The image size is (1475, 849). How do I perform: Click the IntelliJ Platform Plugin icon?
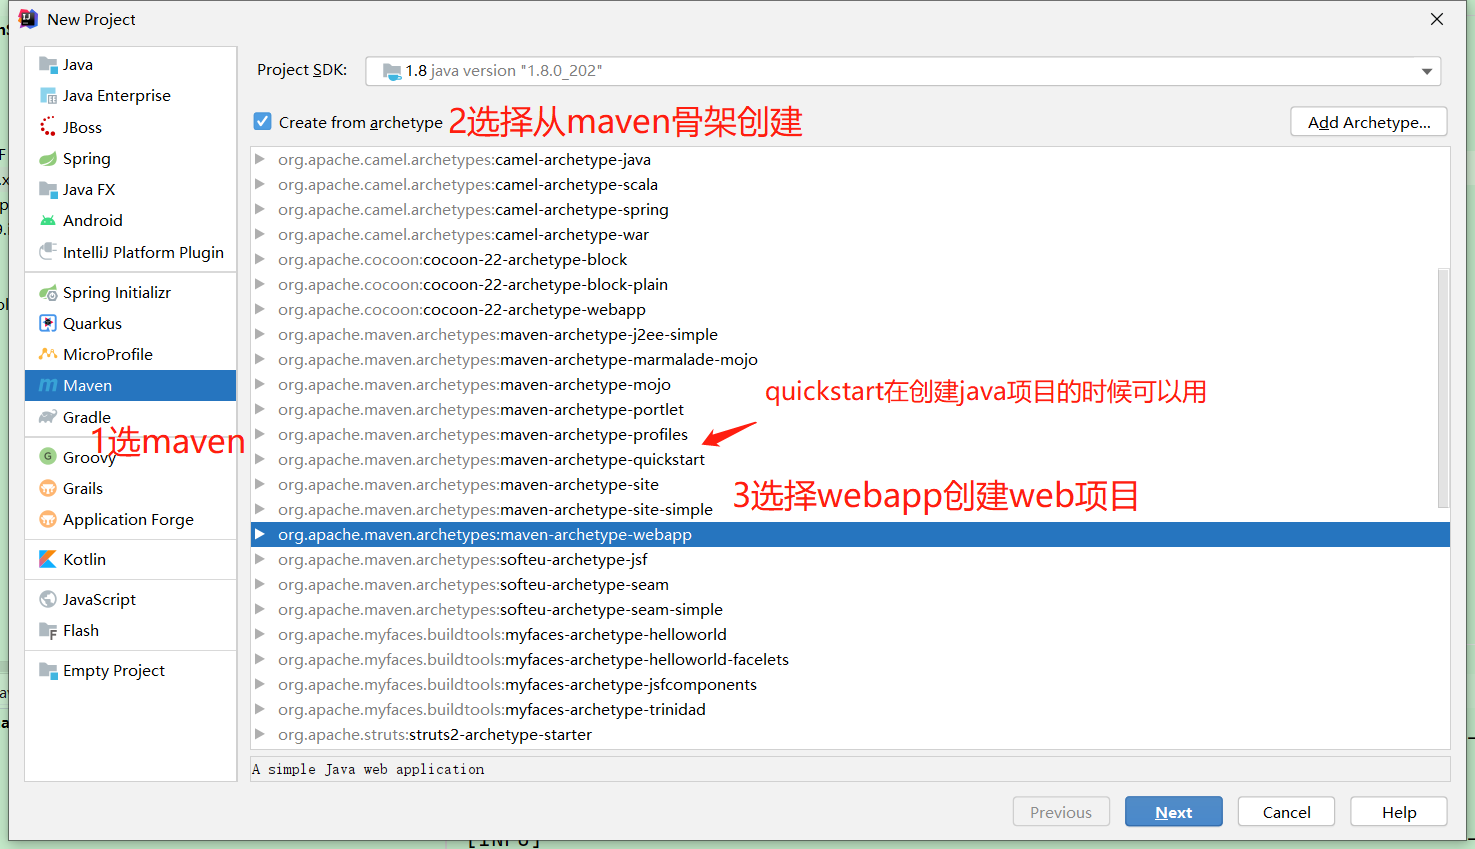(x=48, y=252)
